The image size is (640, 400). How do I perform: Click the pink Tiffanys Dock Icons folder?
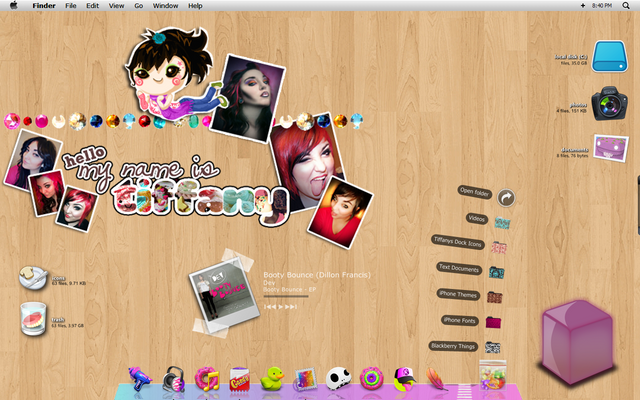499,248
